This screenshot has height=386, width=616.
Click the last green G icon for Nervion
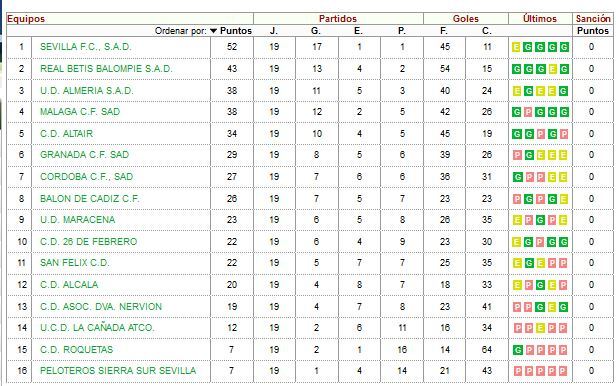coord(563,307)
